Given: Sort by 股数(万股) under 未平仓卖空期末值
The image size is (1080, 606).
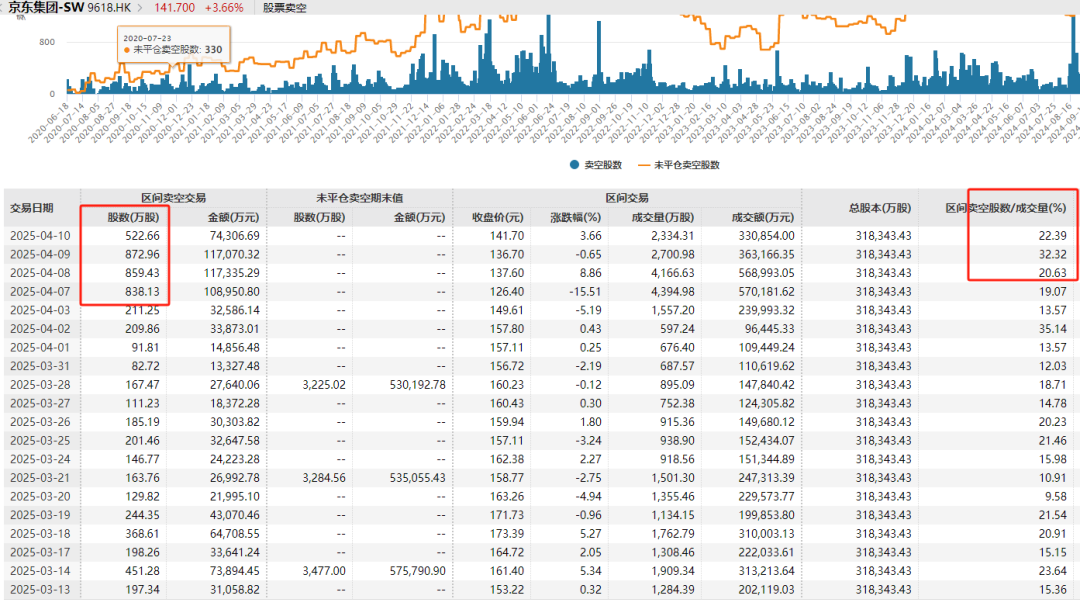Looking at the screenshot, I should (x=320, y=218).
